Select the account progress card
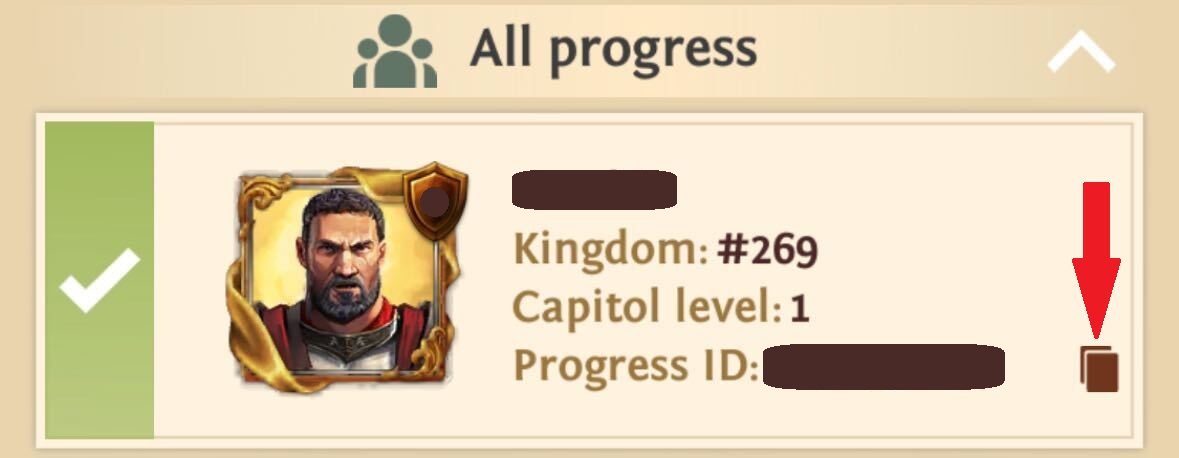1179x458 pixels. (x=590, y=280)
